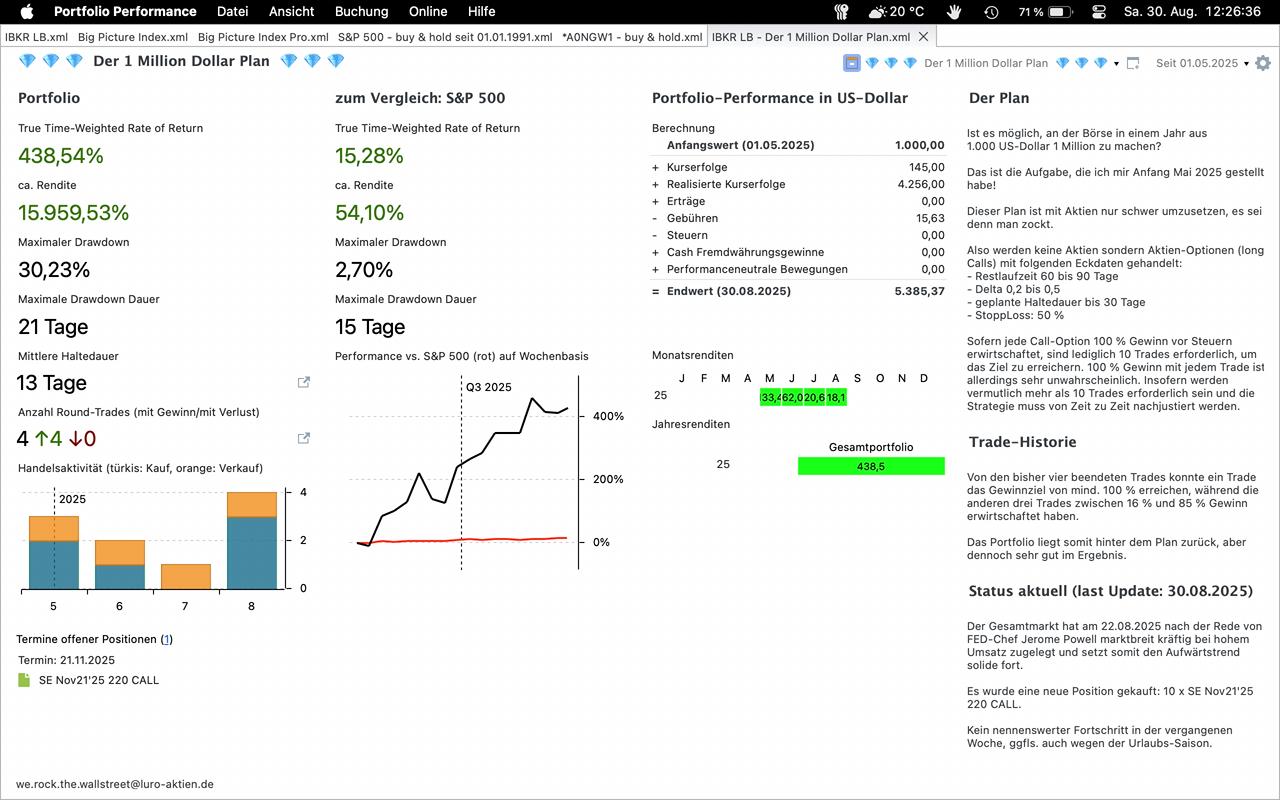Click the open positions count link (1)

tap(166, 639)
